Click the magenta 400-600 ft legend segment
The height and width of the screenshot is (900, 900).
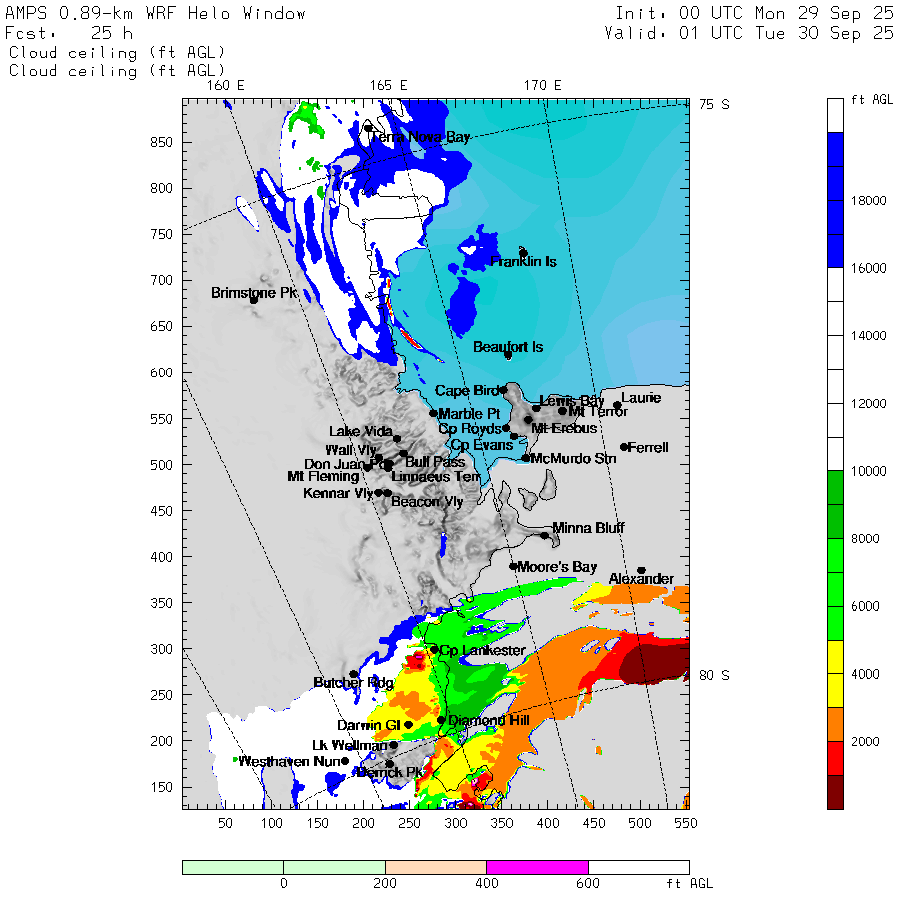tap(537, 867)
